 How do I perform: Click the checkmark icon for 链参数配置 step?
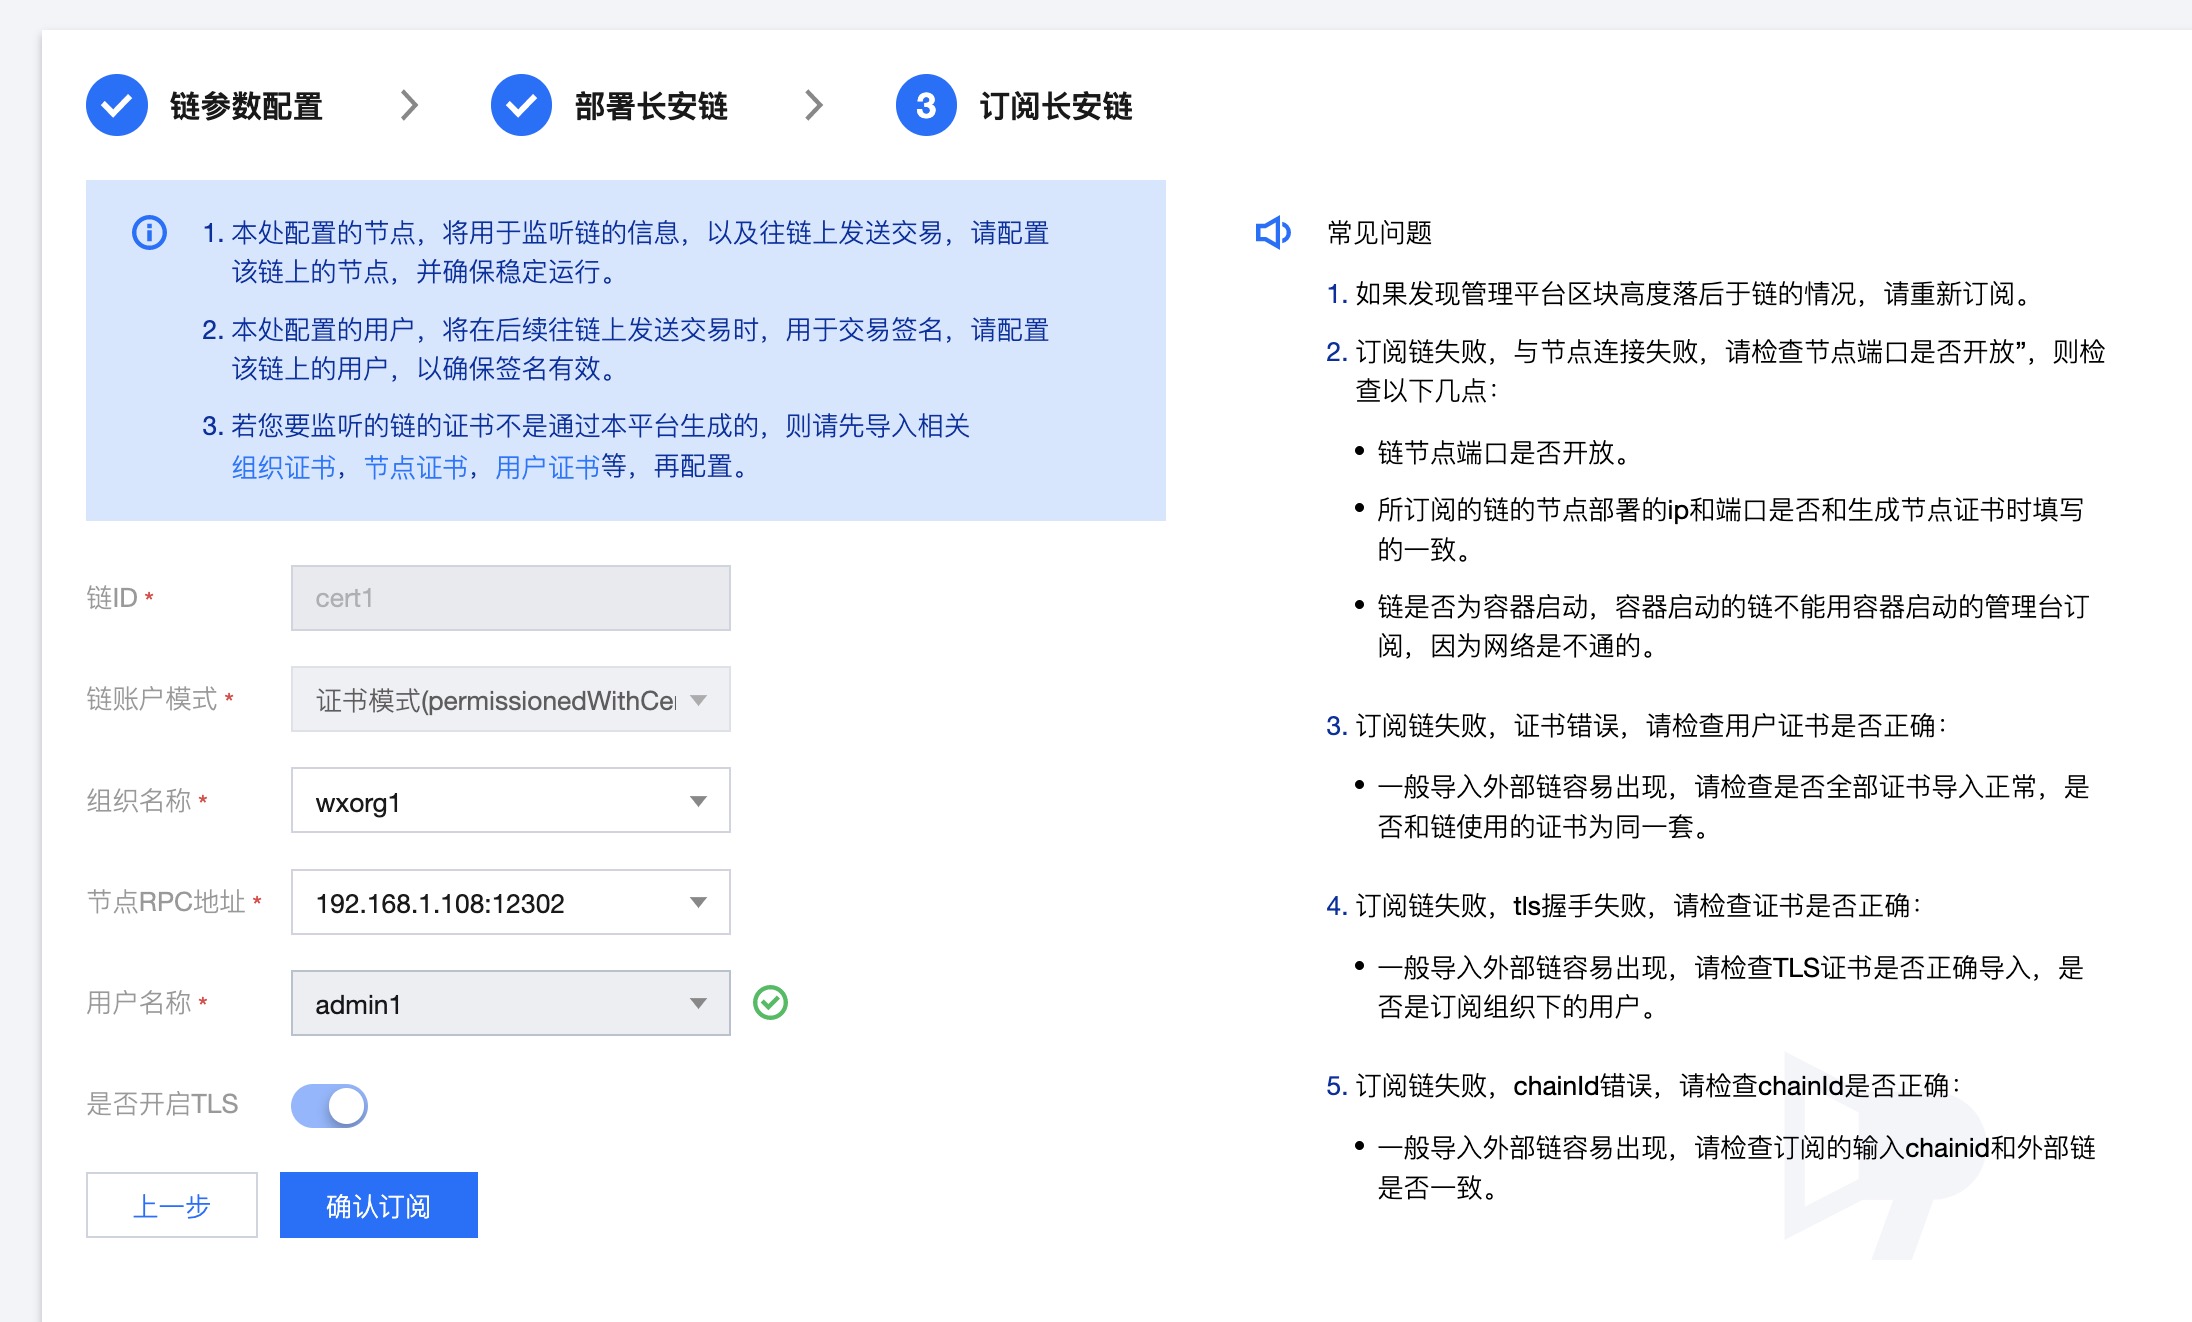pyautogui.click(x=117, y=105)
